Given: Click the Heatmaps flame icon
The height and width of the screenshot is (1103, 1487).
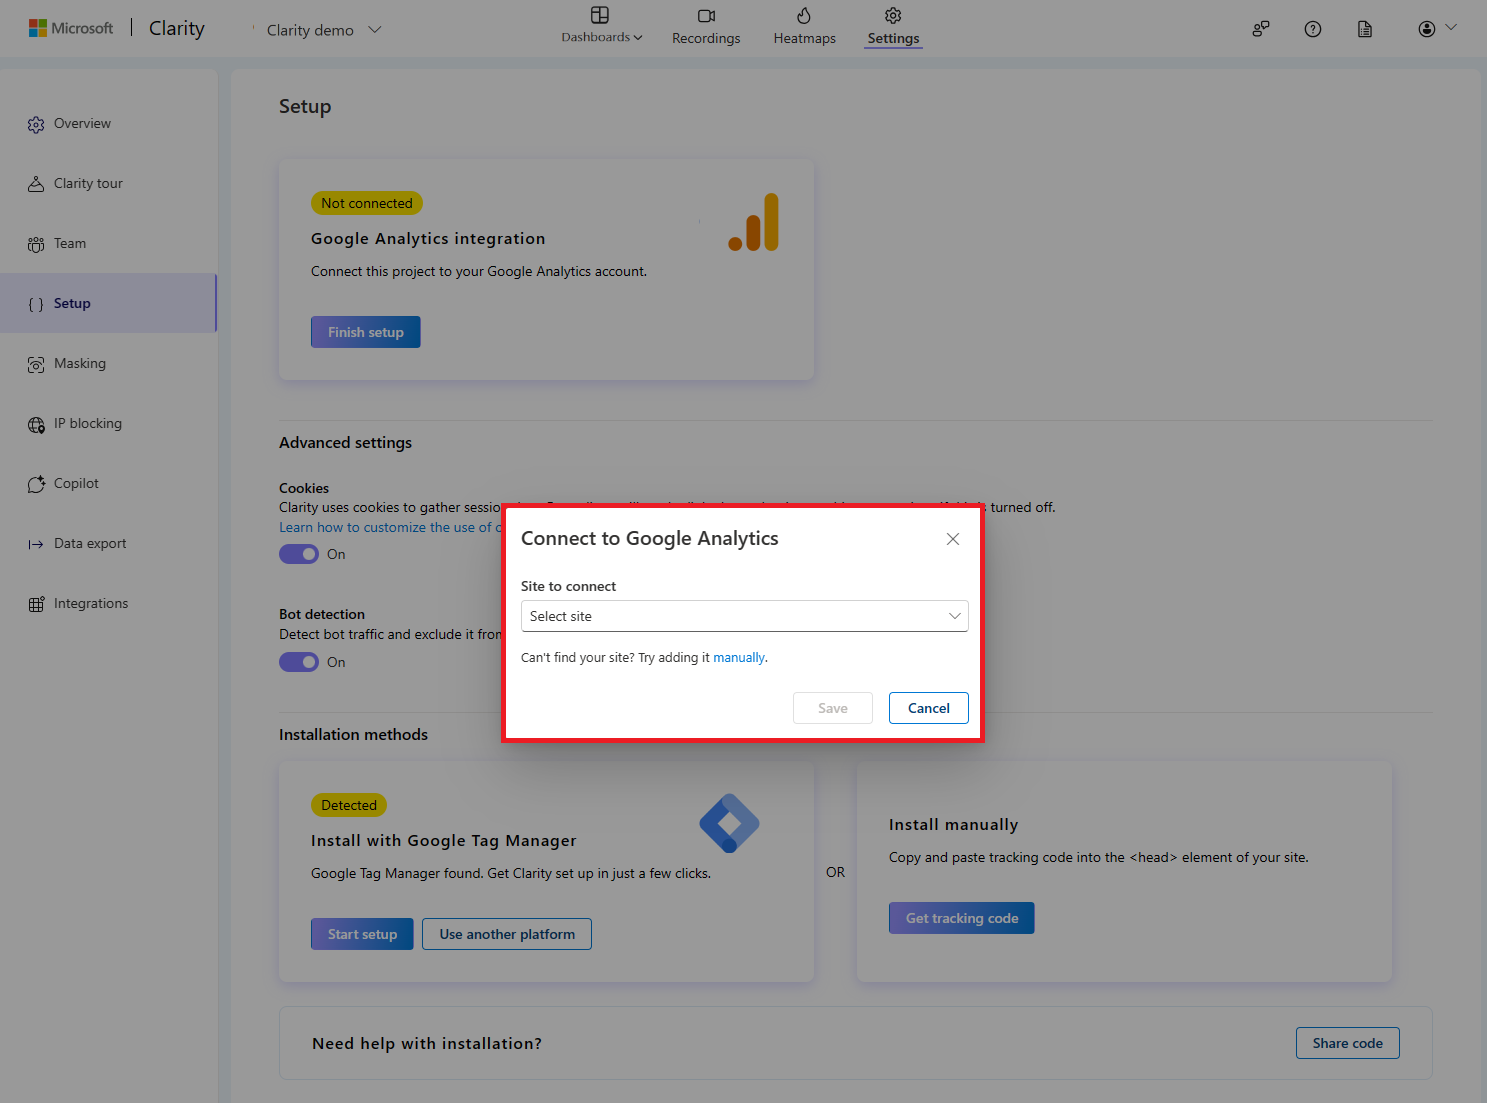Looking at the screenshot, I should click(x=804, y=15).
